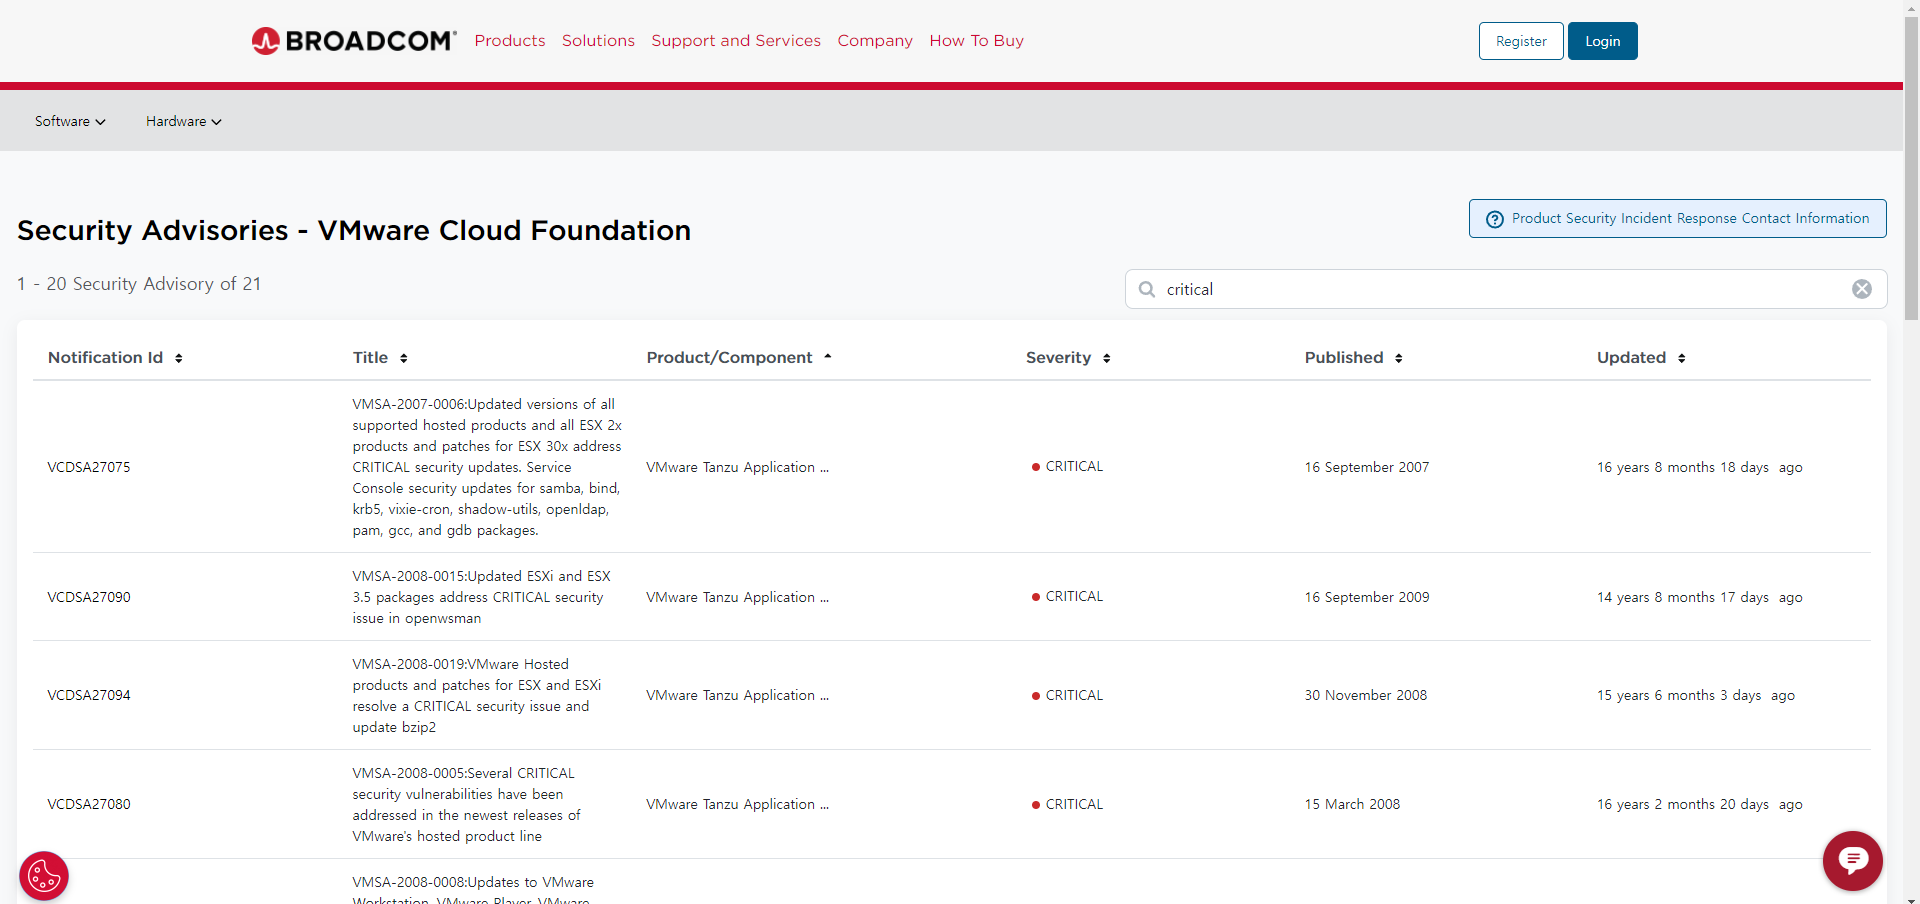Click product cell in VCDSA27080 row
Screen dimensions: 1920x904
tap(737, 804)
